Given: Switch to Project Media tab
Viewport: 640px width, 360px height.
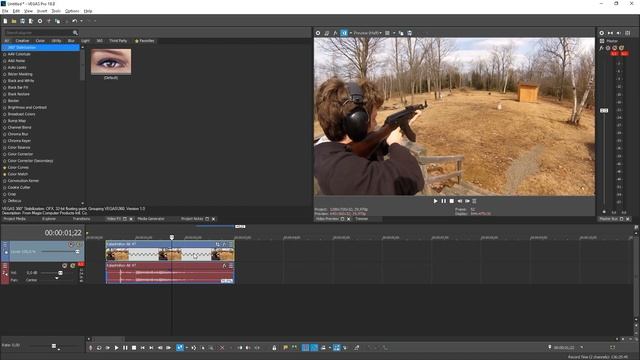Looking at the screenshot, I should (x=15, y=219).
